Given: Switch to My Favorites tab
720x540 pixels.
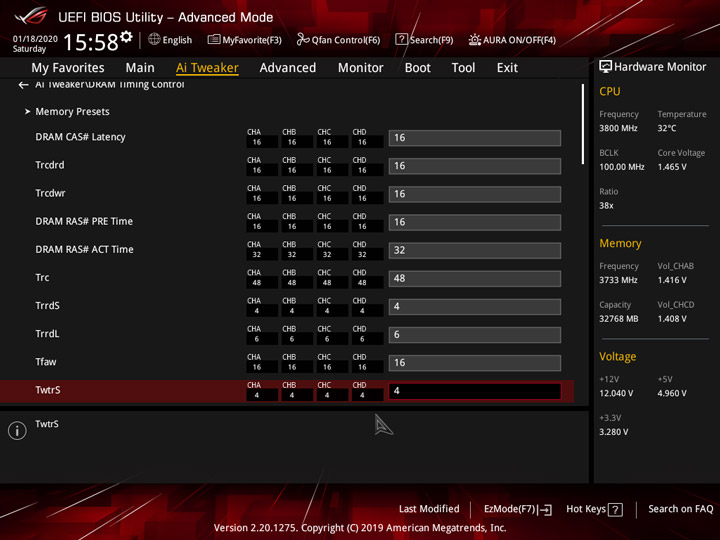Looking at the screenshot, I should pyautogui.click(x=68, y=68).
